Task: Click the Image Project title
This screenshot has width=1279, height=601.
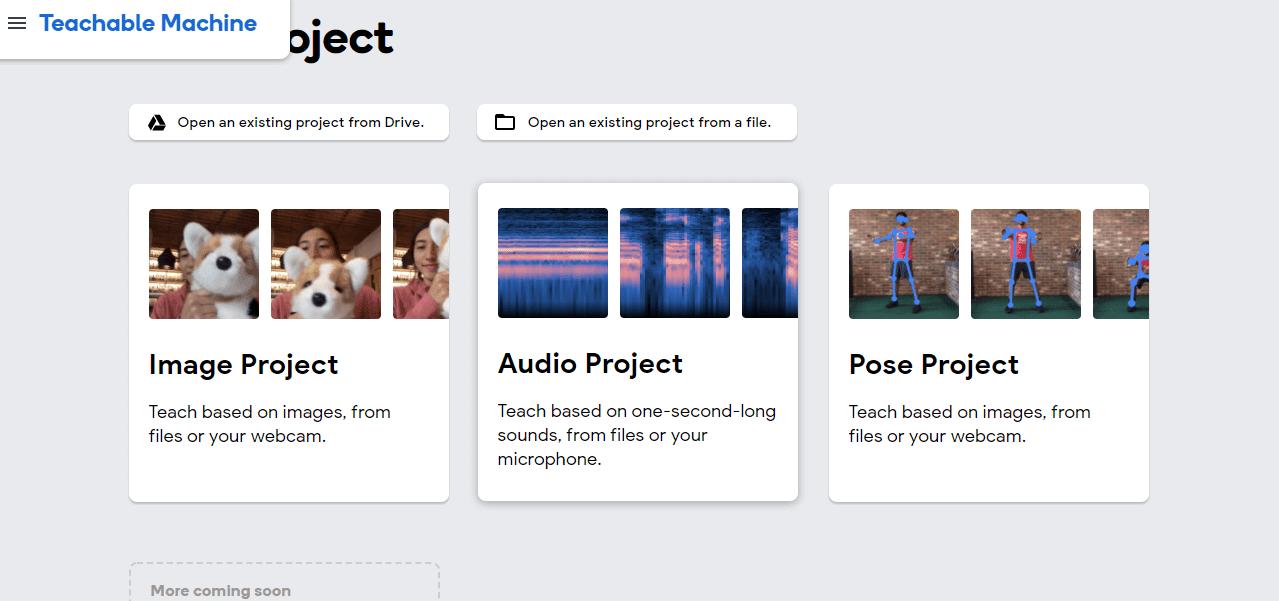Action: [244, 365]
